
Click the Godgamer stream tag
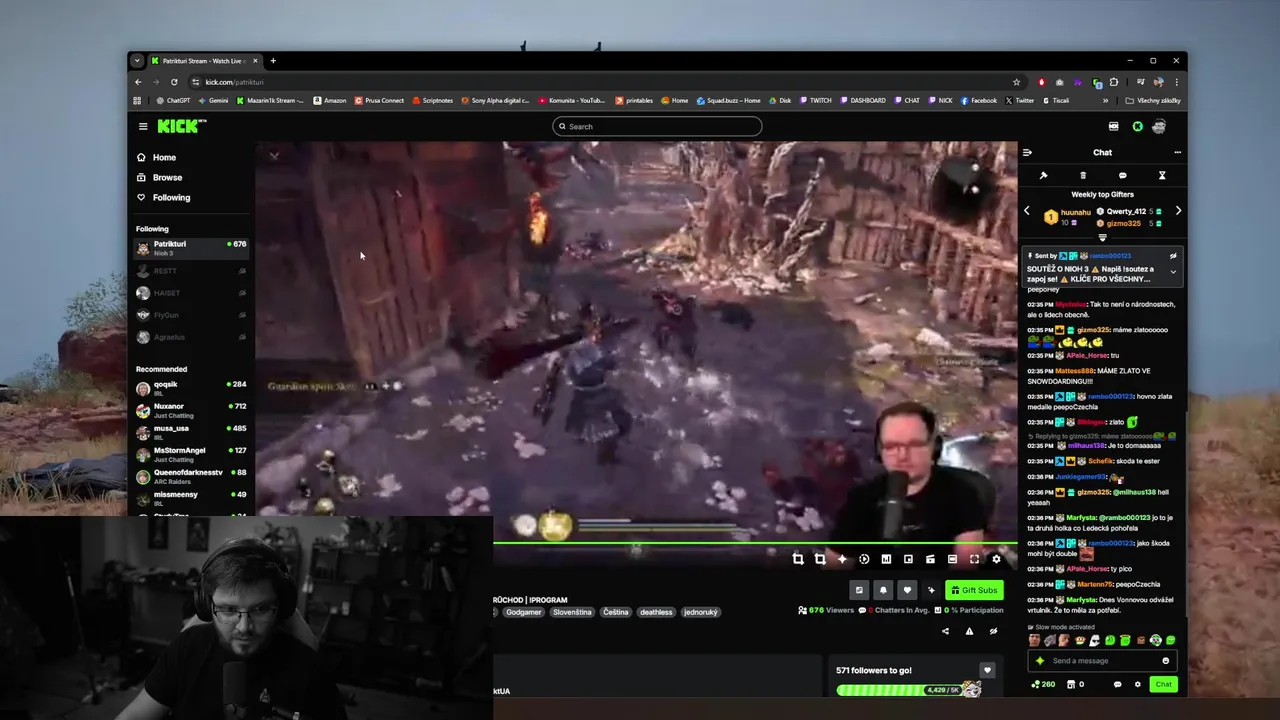click(523, 612)
